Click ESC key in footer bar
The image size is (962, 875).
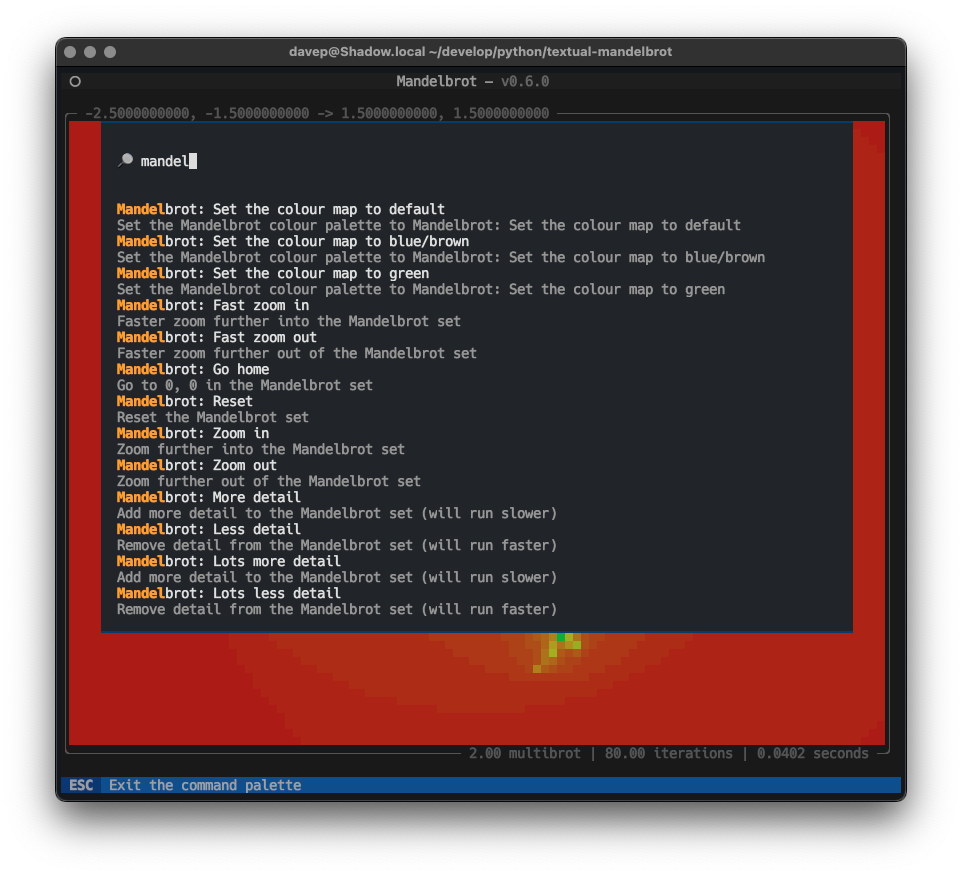click(x=81, y=785)
